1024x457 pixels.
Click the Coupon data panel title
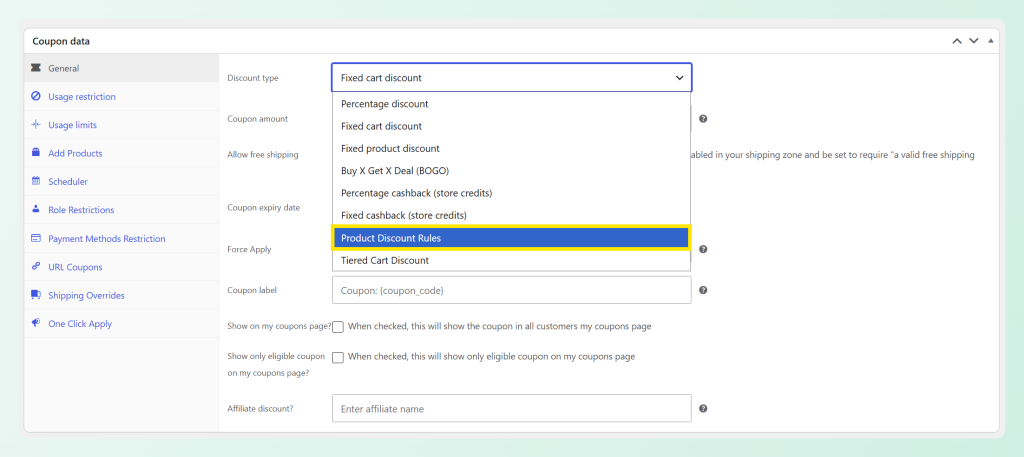pos(61,41)
